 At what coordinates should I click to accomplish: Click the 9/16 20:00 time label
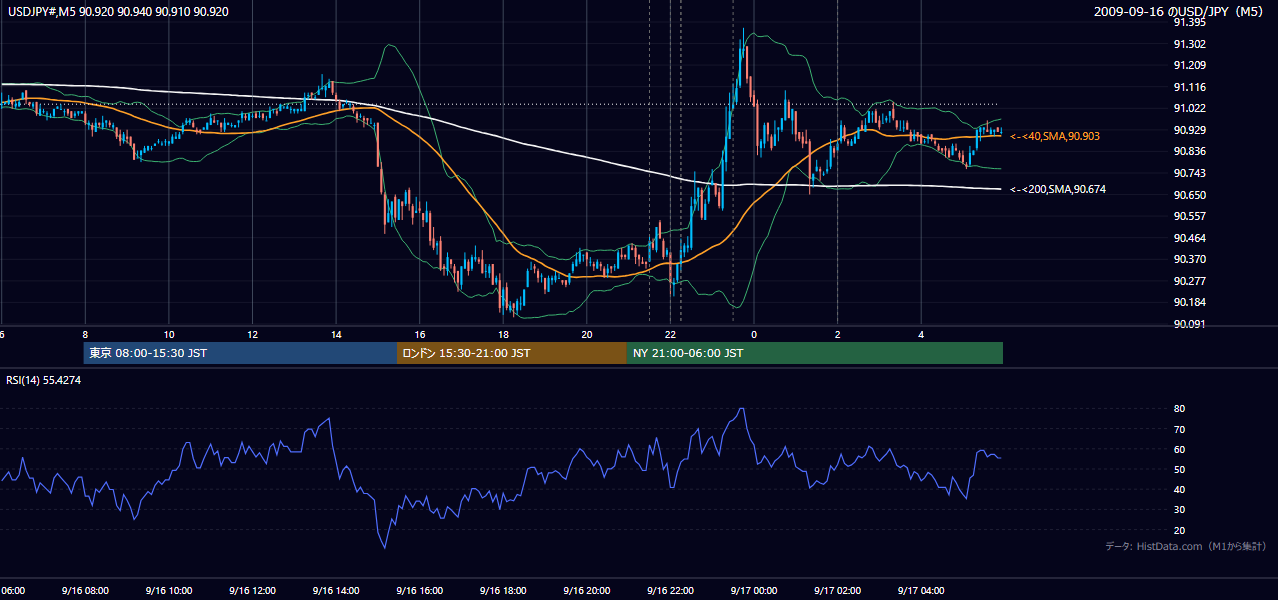pos(586,591)
